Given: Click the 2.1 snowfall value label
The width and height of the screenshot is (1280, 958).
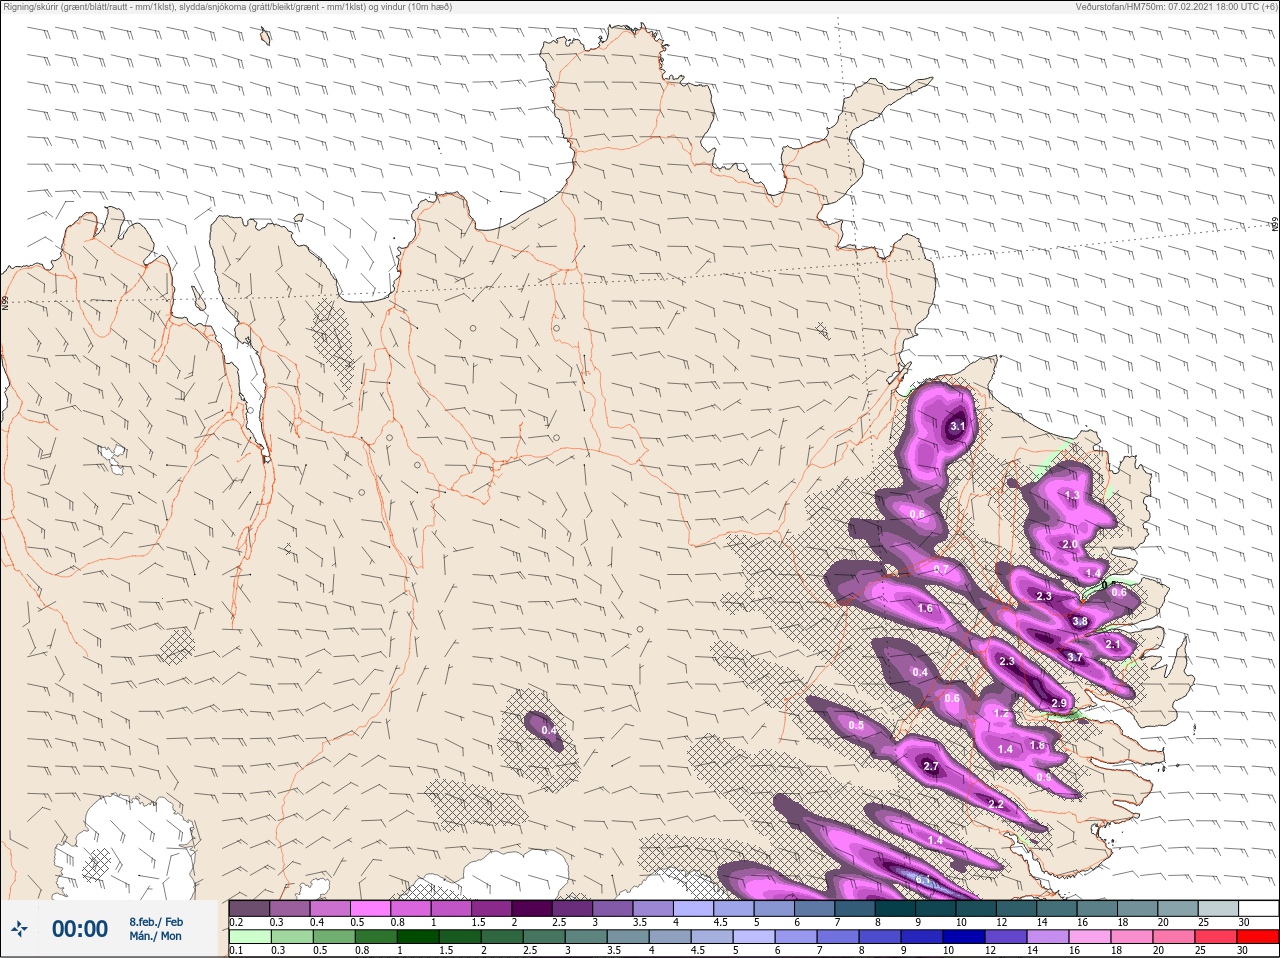Looking at the screenshot, I should (x=1112, y=645).
